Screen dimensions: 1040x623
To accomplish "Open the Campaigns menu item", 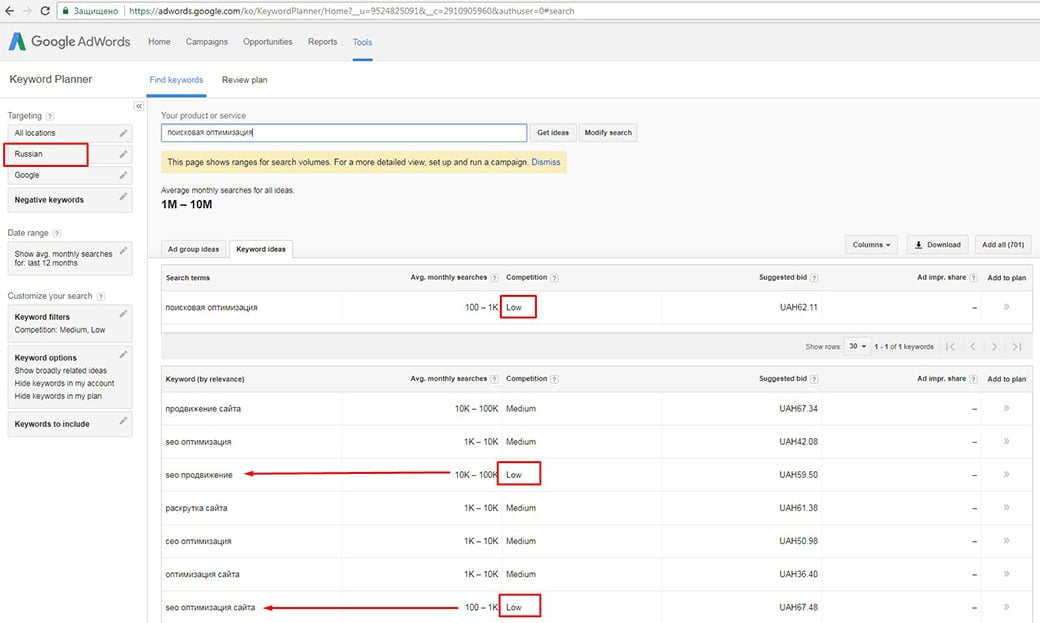I will coord(207,42).
